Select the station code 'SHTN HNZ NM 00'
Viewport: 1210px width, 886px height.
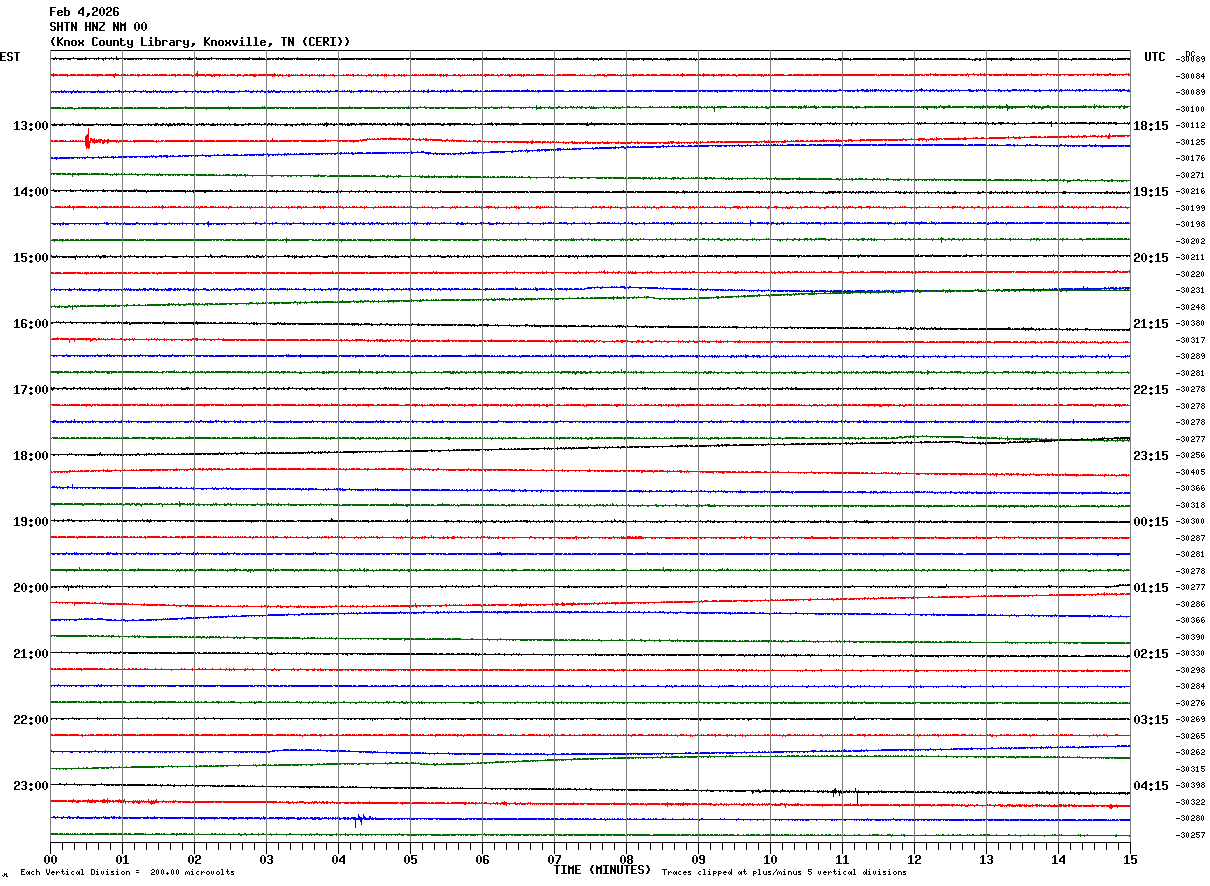(x=98, y=27)
